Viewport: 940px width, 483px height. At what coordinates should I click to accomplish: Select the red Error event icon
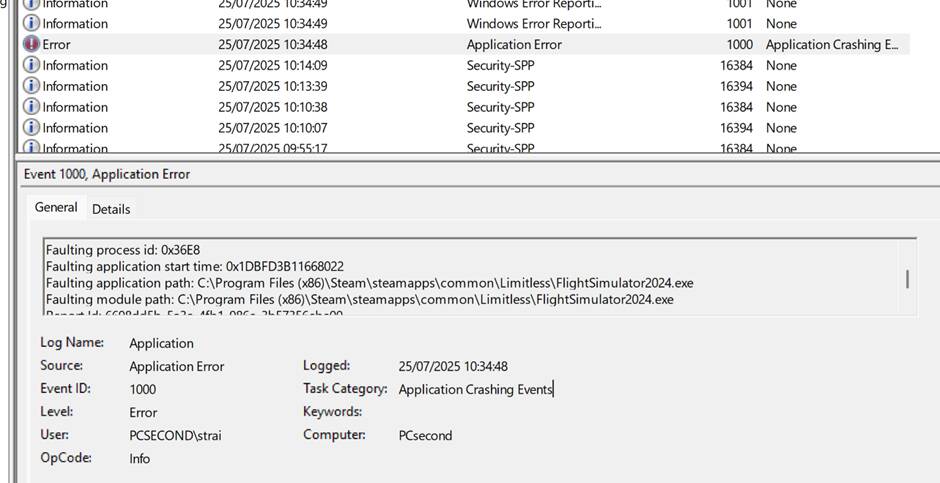pyautogui.click(x=31, y=44)
